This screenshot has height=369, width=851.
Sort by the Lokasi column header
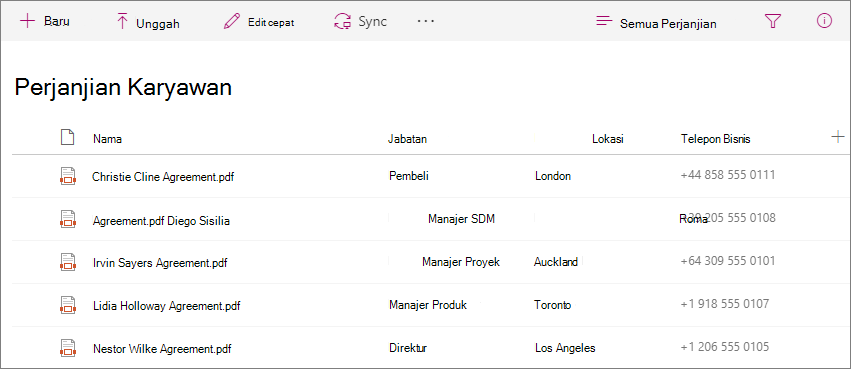pyautogui.click(x=607, y=139)
